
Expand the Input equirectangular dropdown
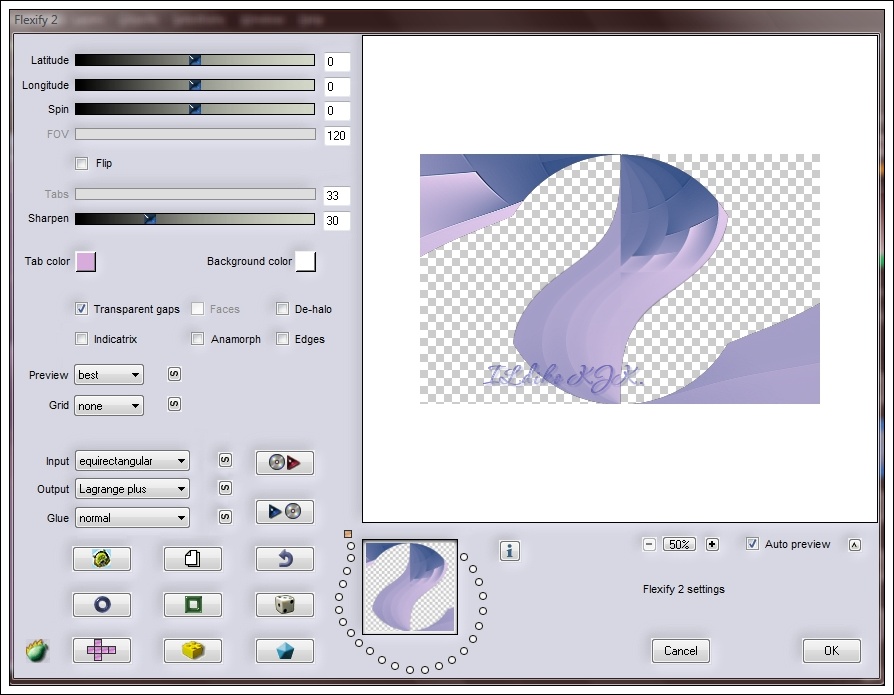(132, 461)
